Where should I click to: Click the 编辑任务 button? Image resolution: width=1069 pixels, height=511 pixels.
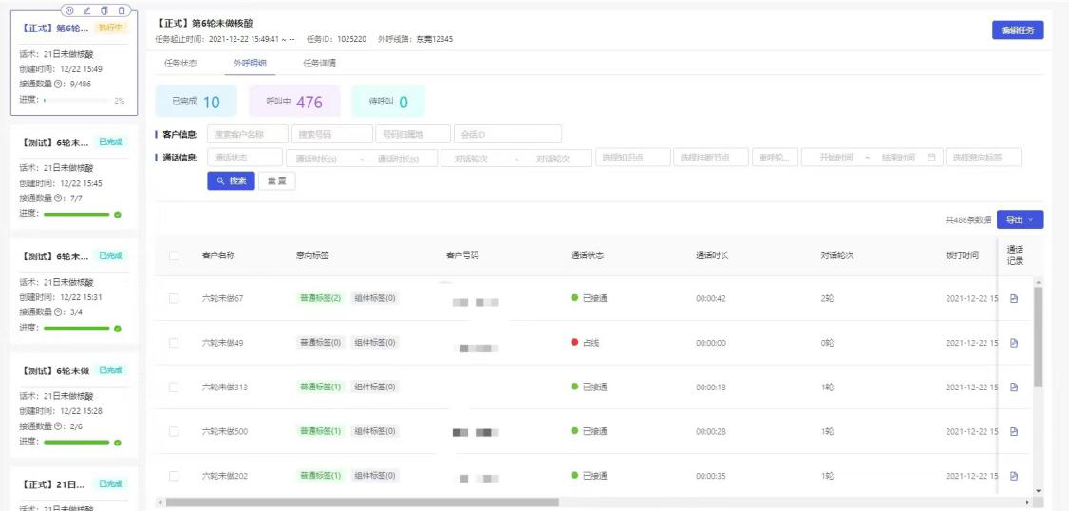(x=1017, y=30)
